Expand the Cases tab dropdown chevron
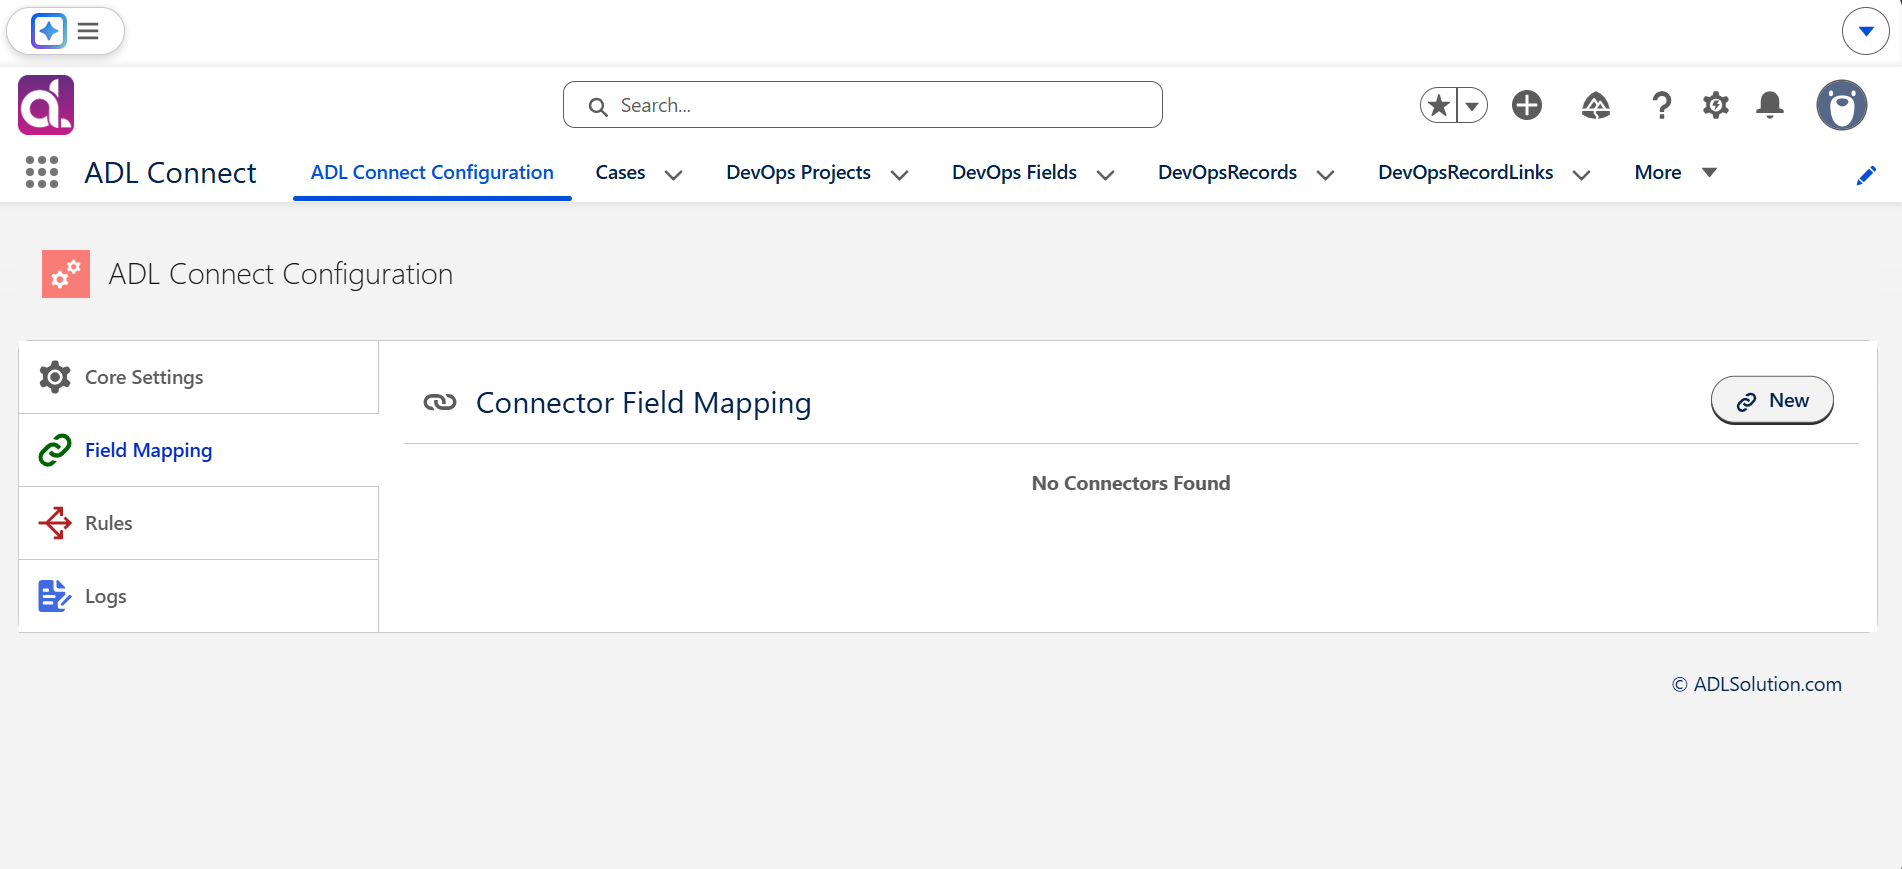 (x=674, y=174)
